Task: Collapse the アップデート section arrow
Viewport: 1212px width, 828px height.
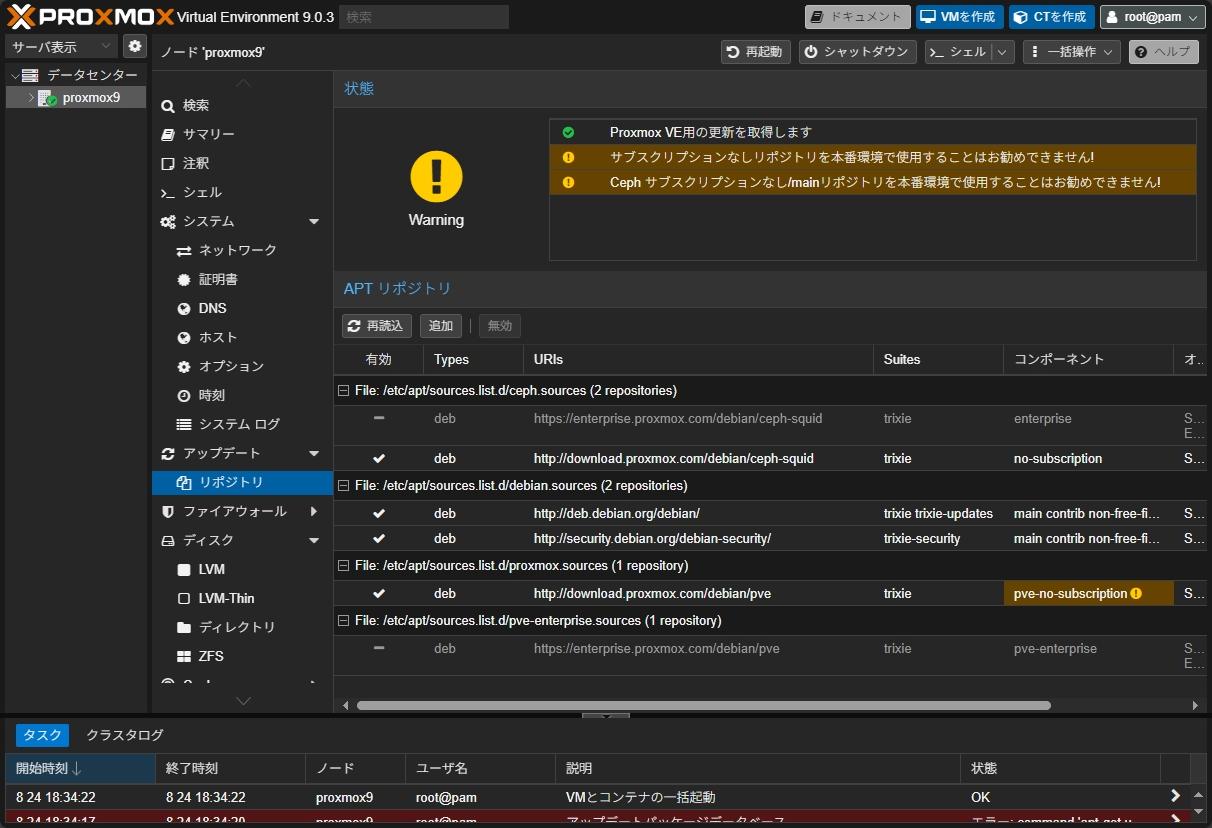Action: point(314,453)
